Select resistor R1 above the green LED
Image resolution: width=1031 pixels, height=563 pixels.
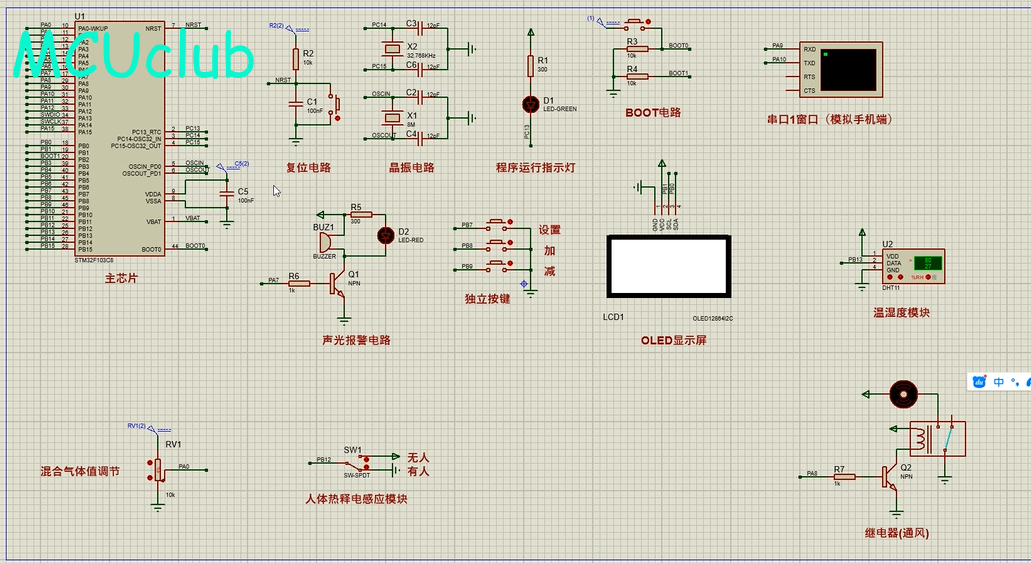(531, 66)
